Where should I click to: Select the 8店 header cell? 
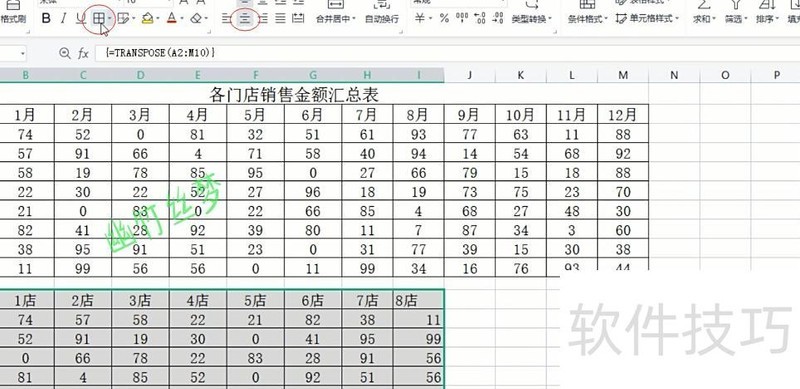point(418,301)
